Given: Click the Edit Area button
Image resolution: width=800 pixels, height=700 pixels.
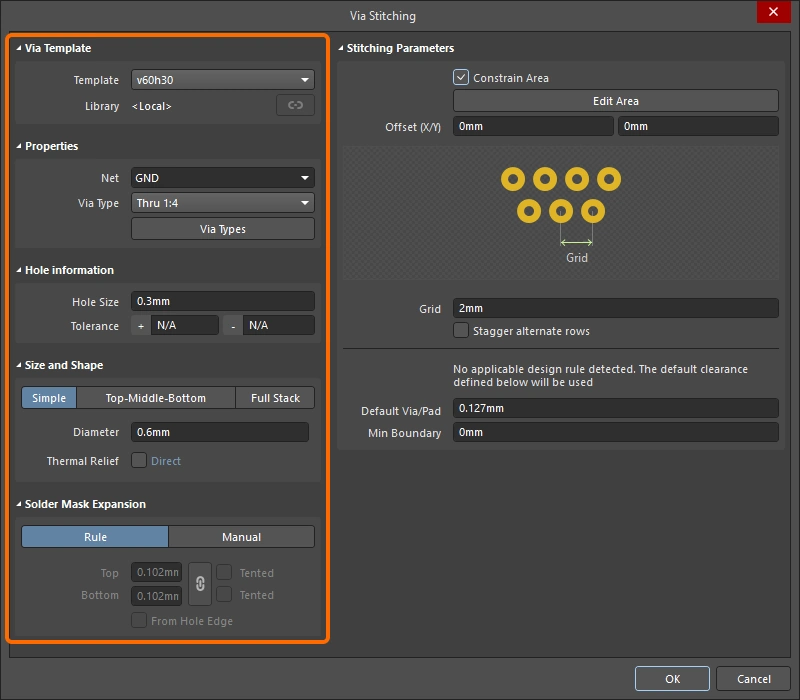Looking at the screenshot, I should tap(615, 101).
